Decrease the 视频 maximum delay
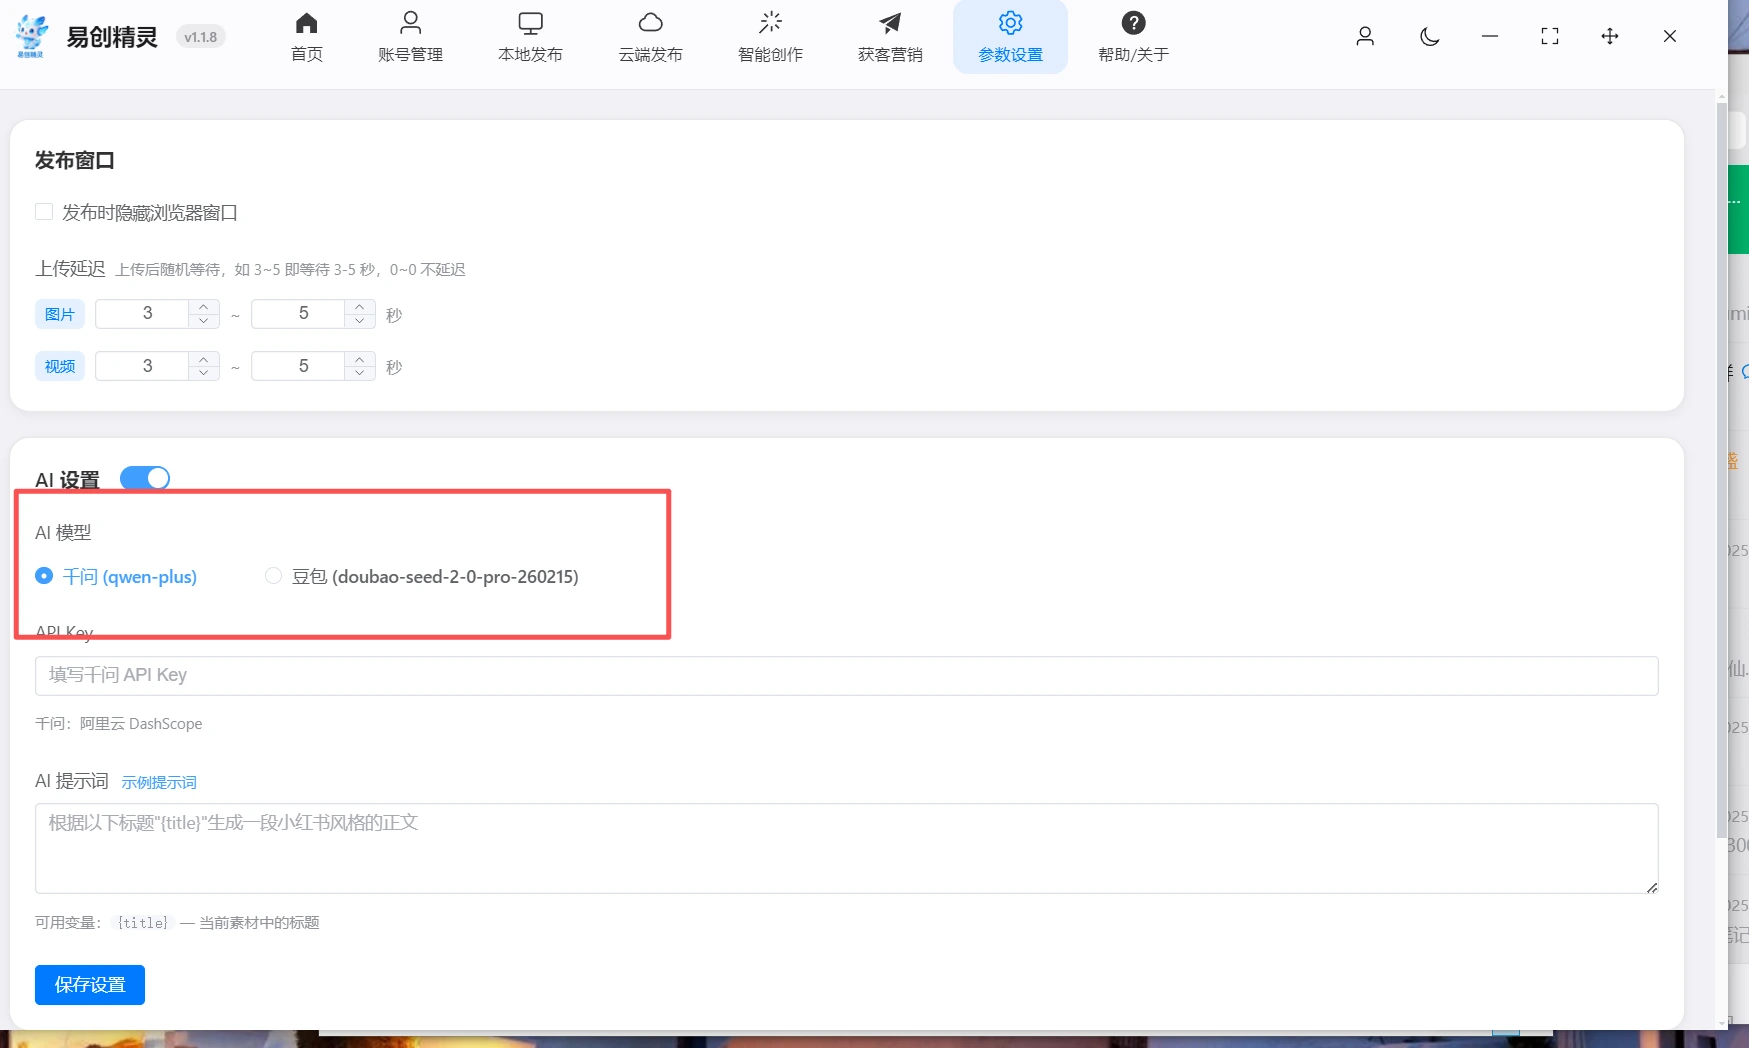 click(360, 373)
